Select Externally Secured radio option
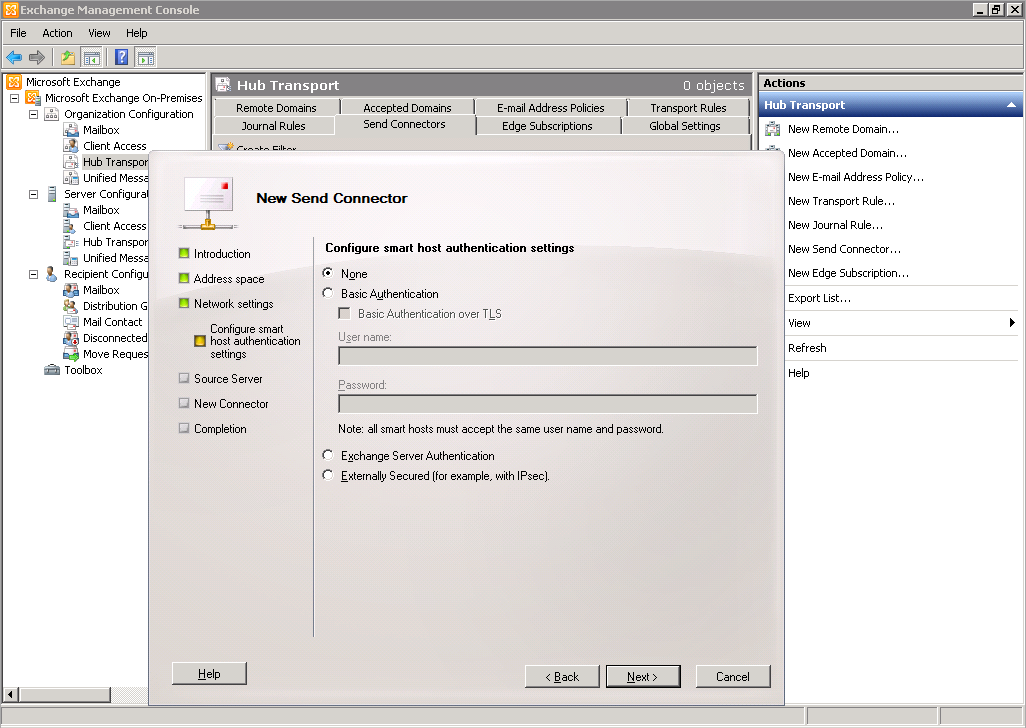Screen dimensions: 1026x728 [328, 476]
